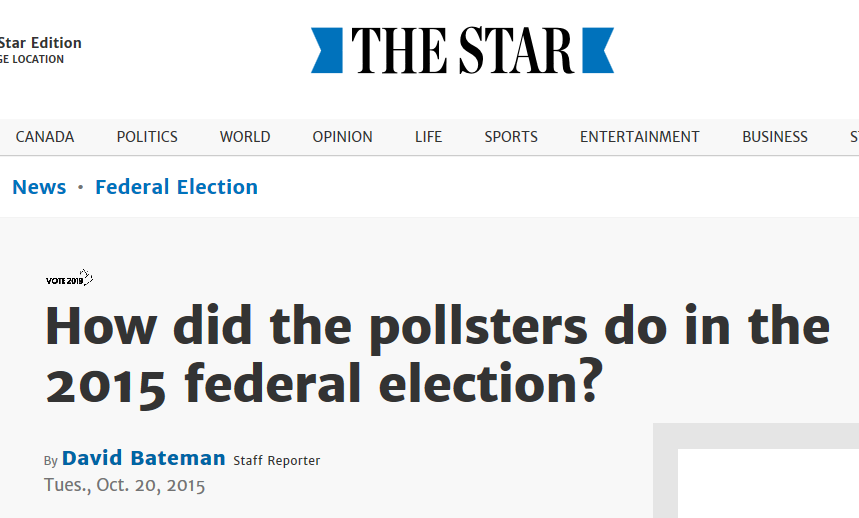Click The Star logo
The image size is (859, 518).
[462, 50]
